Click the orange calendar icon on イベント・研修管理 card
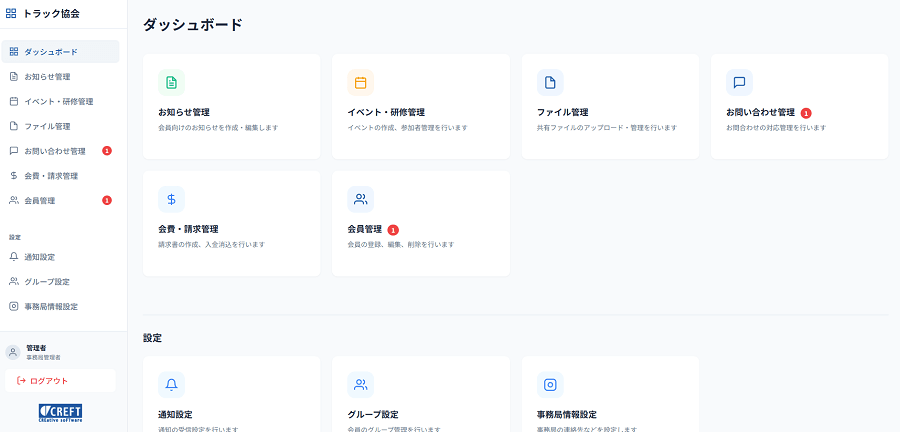The image size is (900, 432). click(x=360, y=82)
